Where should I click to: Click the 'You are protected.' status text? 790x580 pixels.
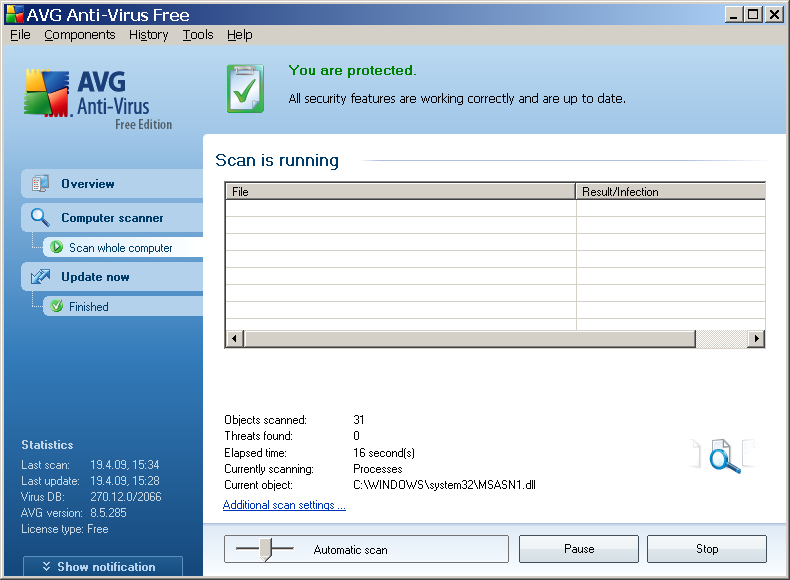click(353, 71)
